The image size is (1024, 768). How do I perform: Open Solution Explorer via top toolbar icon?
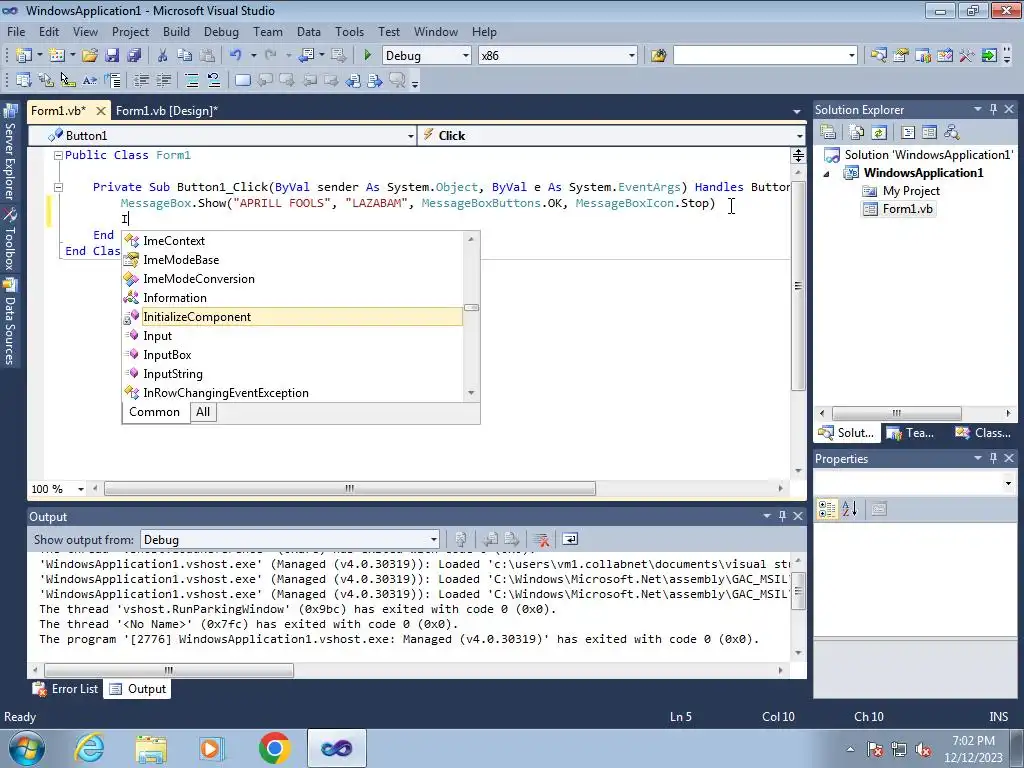tap(878, 56)
